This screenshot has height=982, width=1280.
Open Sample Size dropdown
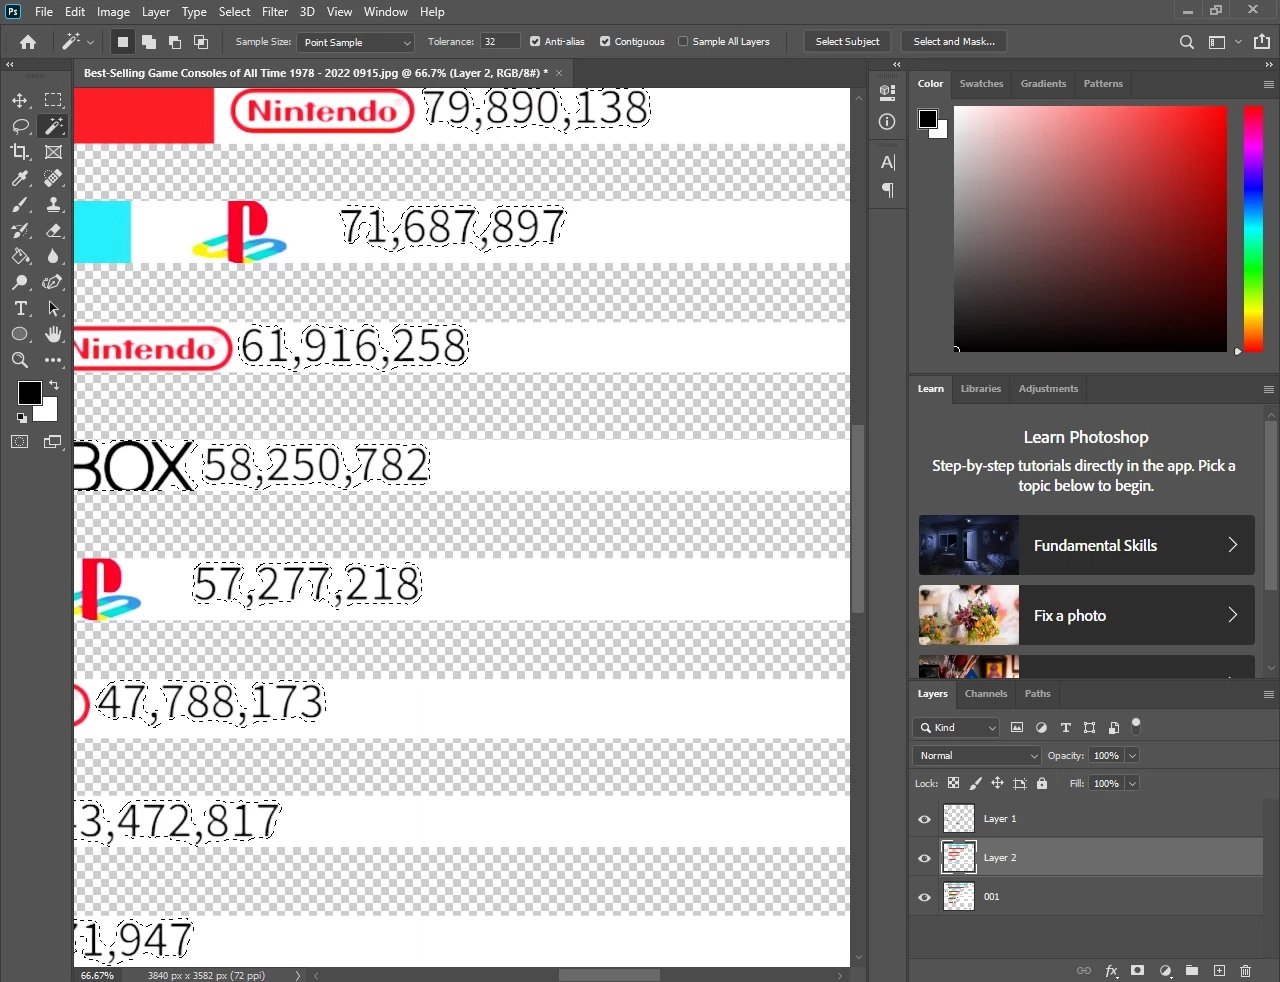(355, 42)
